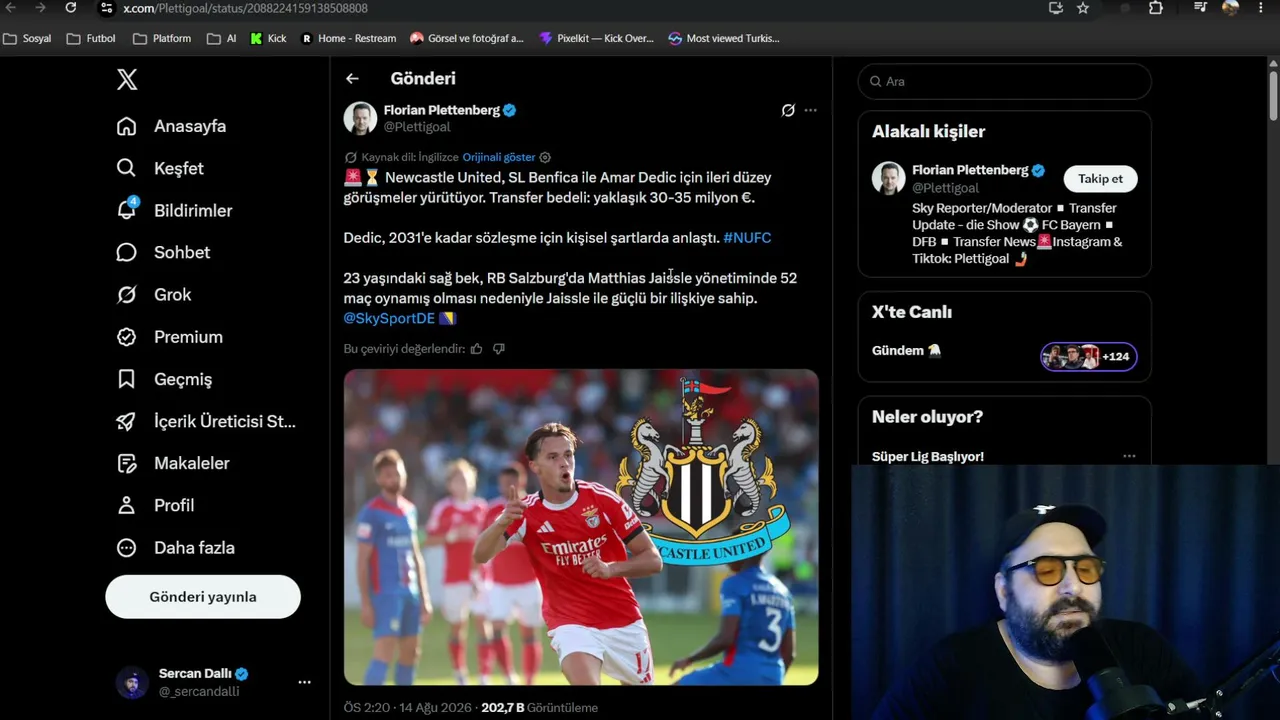Open the Pixelkit — Kick Over... bookmark

(x=596, y=39)
